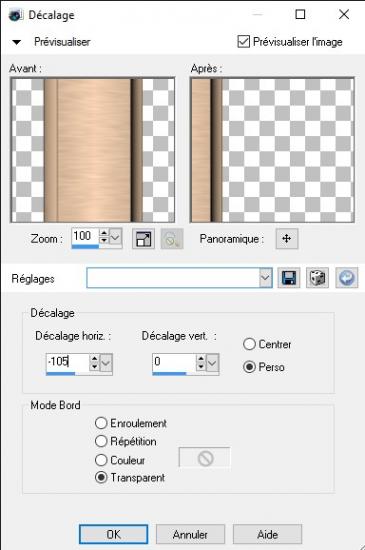Viewport: 365px width, 550px height.
Task: Reset settings to default arrow icon
Action: (346, 278)
